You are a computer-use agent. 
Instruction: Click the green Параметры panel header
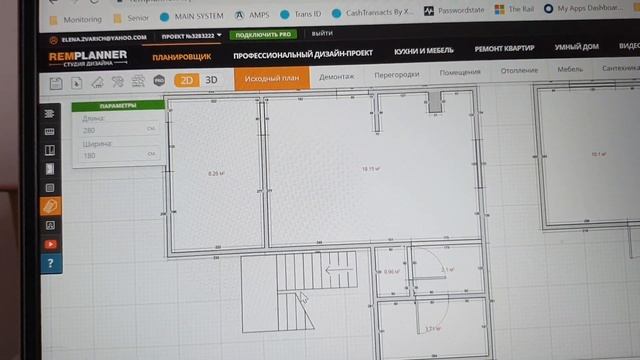click(118, 106)
